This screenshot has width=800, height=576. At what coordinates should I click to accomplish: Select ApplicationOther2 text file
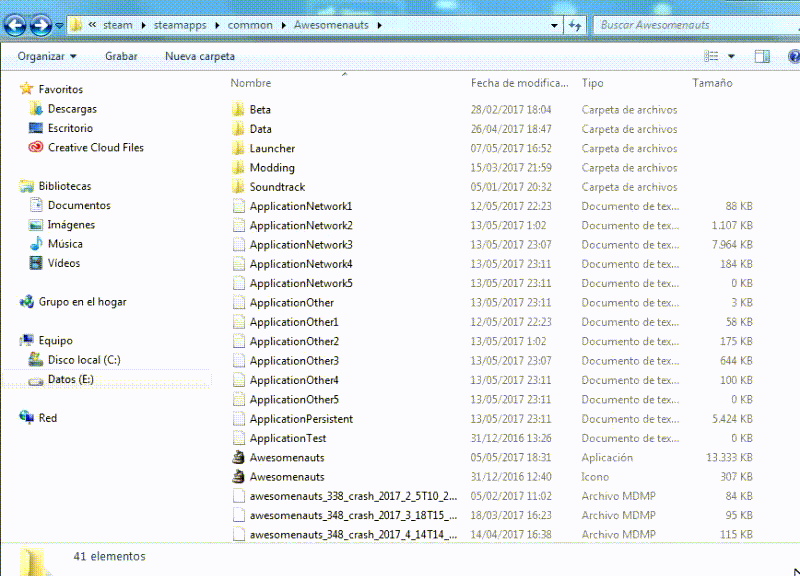pyautogui.click(x=294, y=341)
